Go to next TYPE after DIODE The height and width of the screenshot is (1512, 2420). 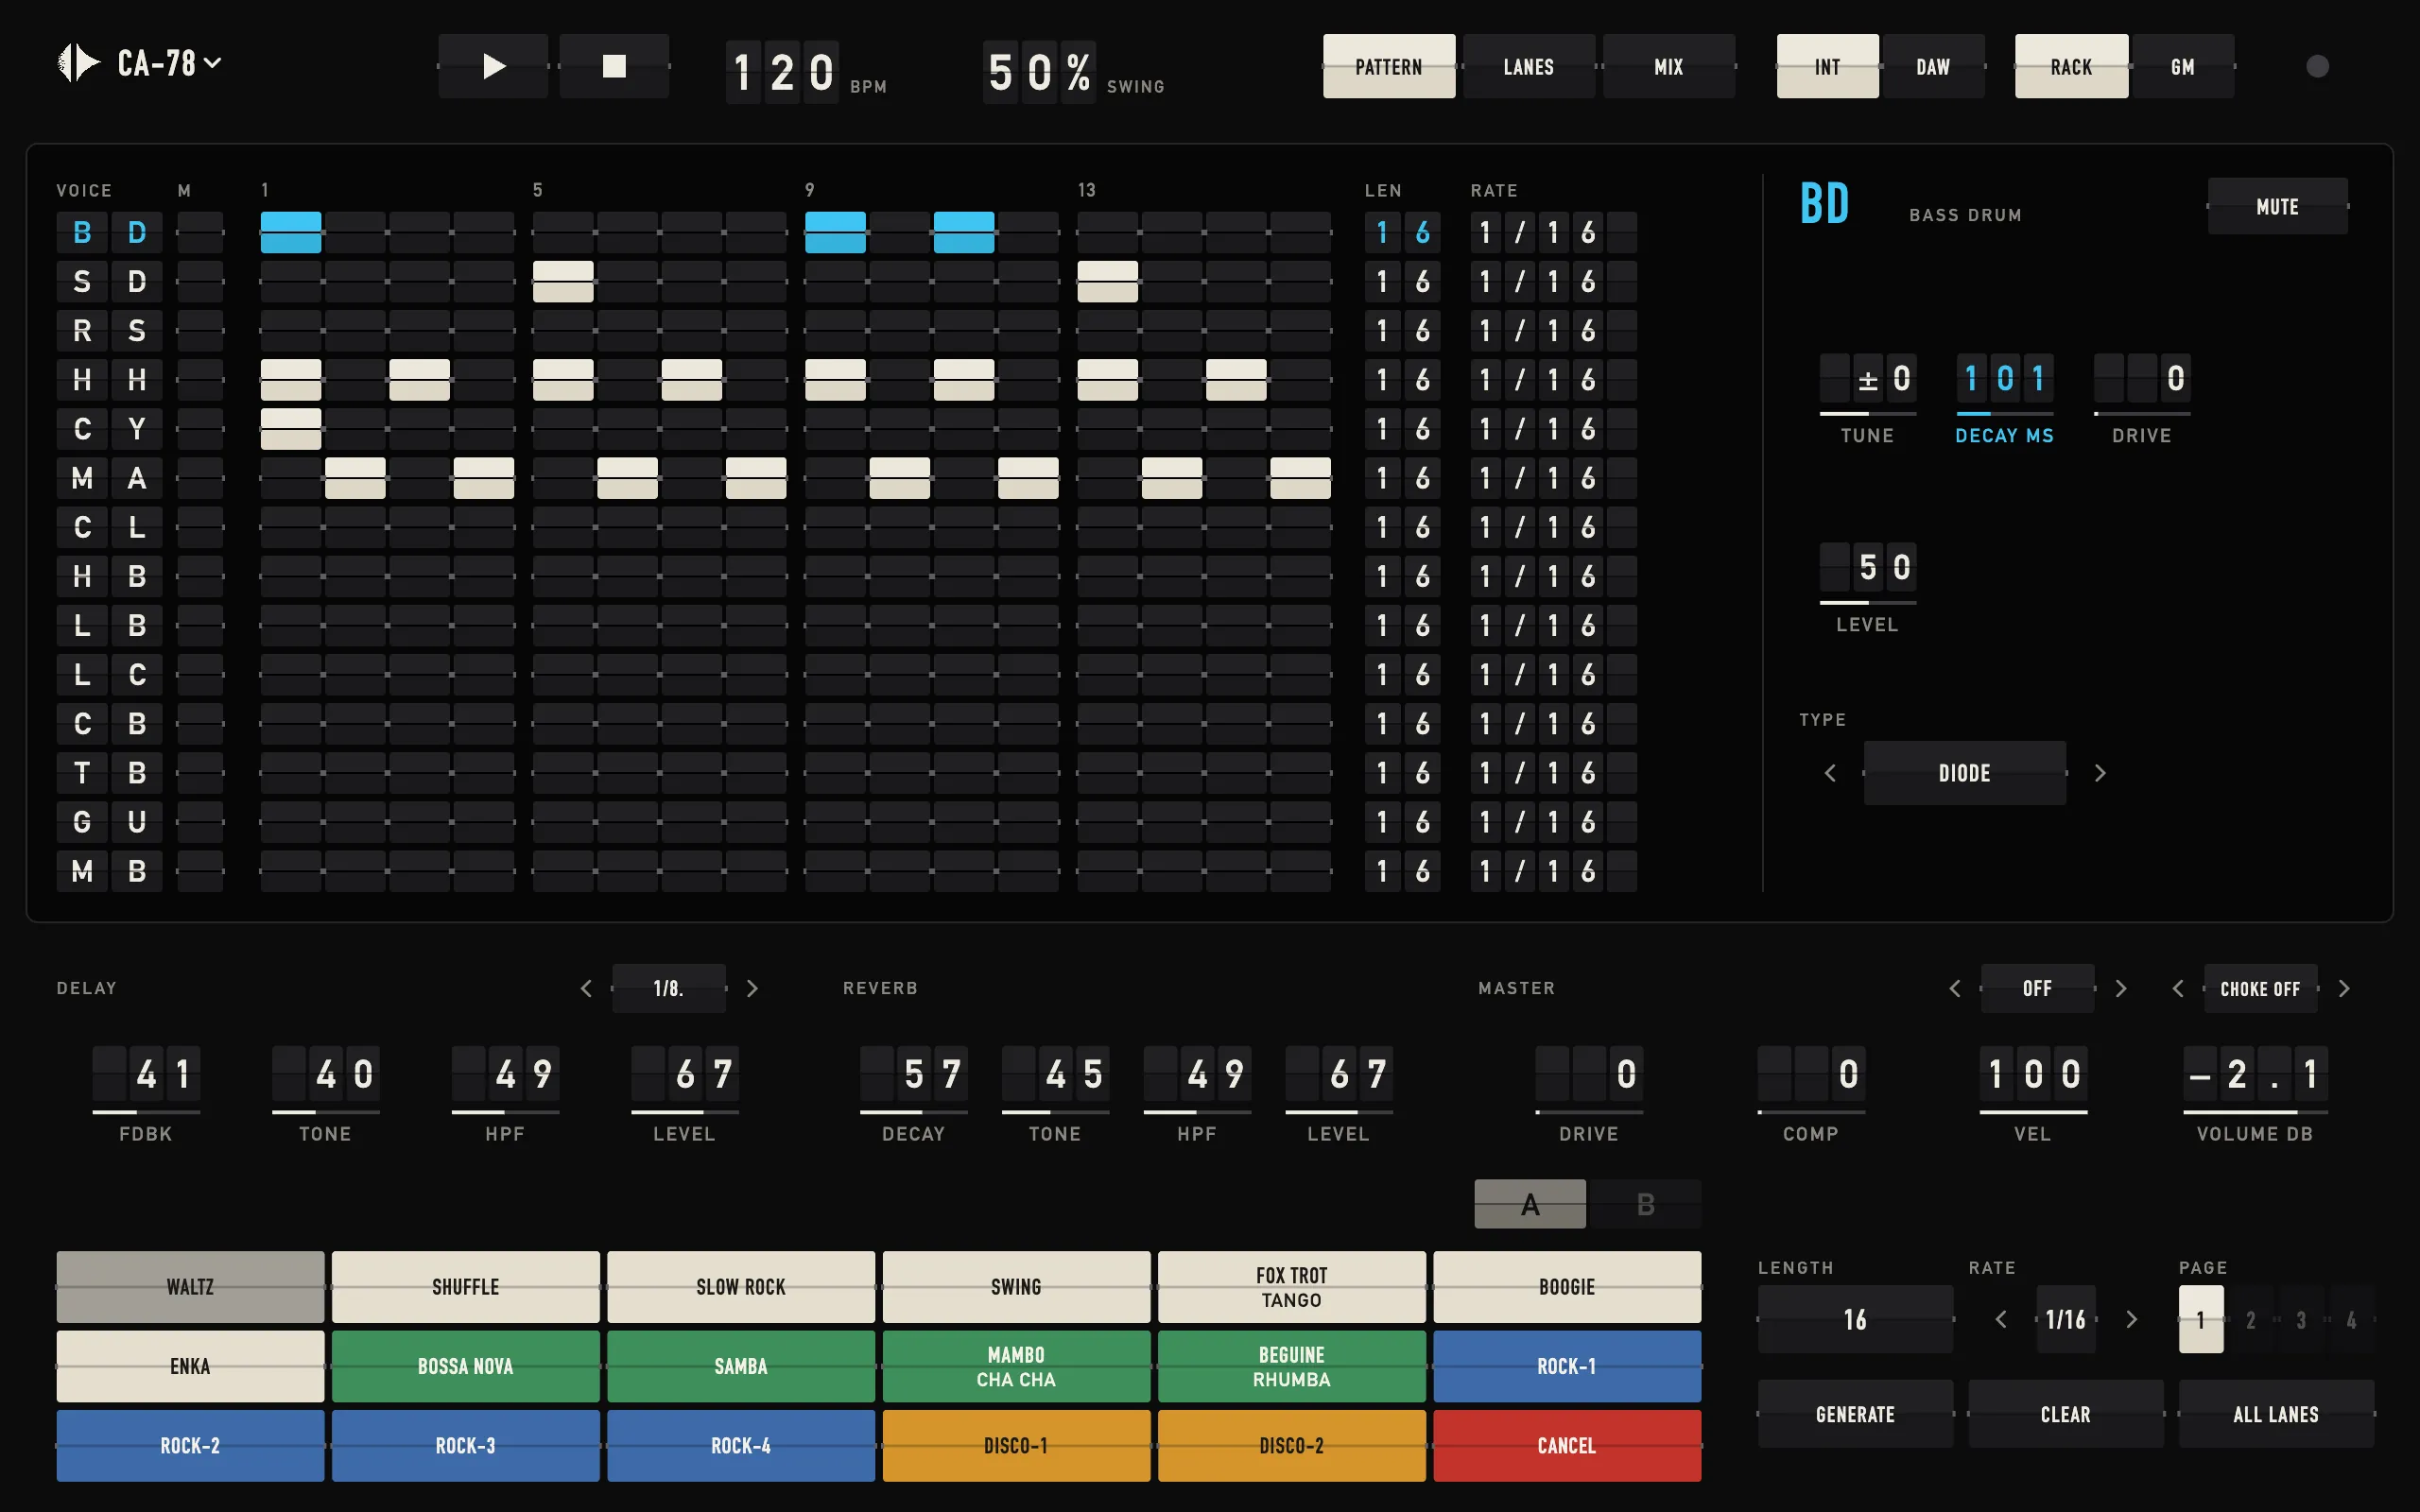tap(2100, 773)
